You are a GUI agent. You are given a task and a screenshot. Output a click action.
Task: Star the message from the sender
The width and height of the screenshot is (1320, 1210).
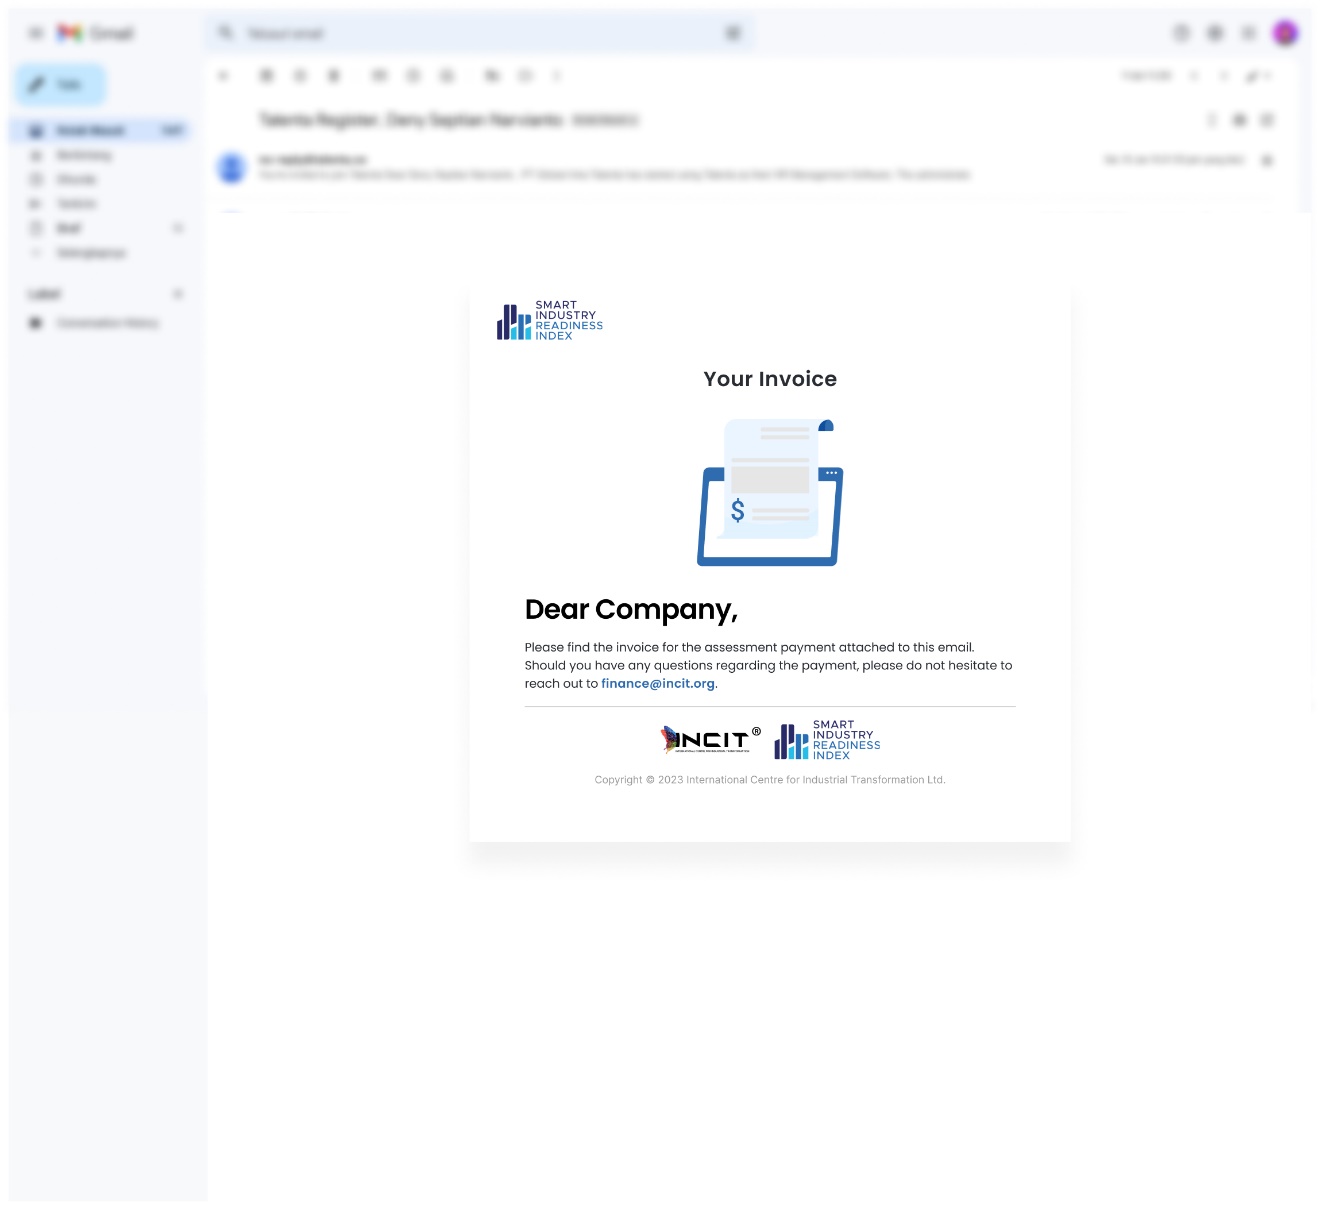1267,160
